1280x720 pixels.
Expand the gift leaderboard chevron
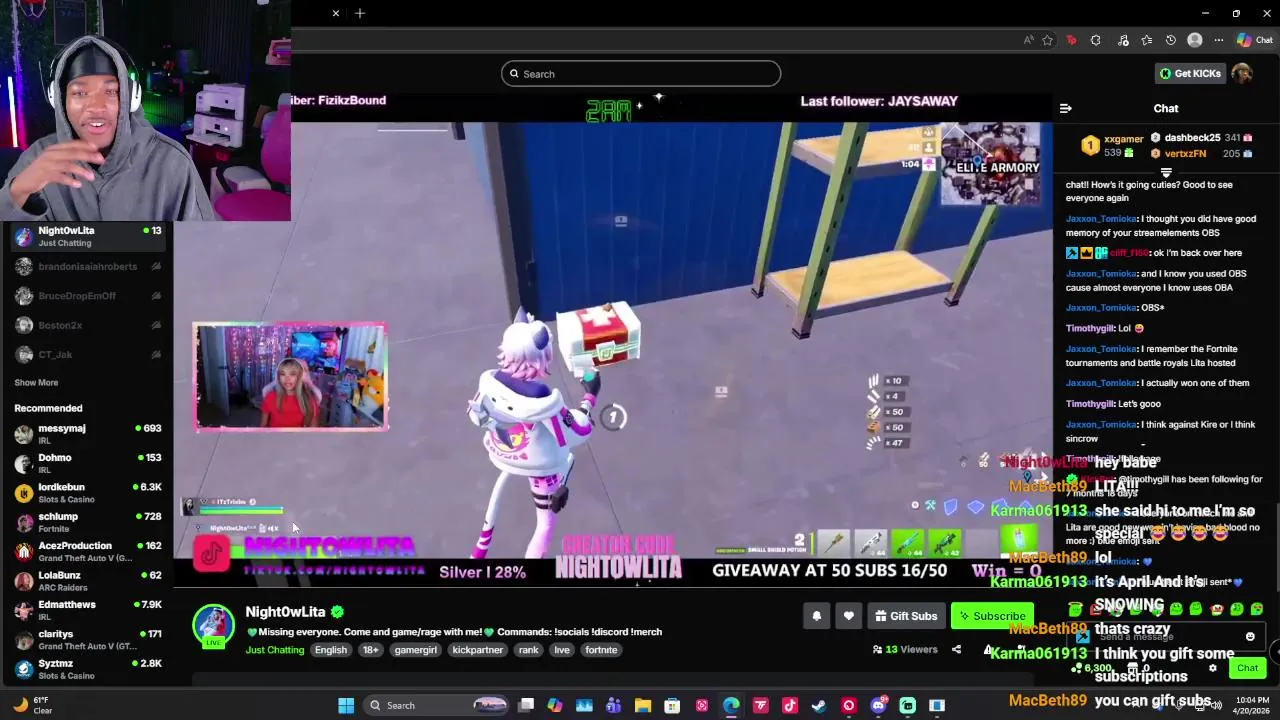tap(1166, 172)
